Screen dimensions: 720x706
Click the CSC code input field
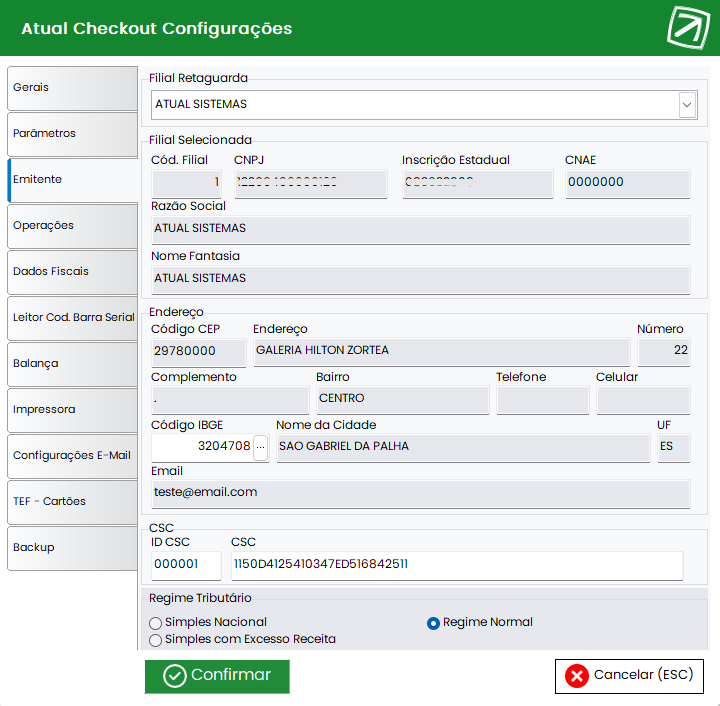click(457, 565)
